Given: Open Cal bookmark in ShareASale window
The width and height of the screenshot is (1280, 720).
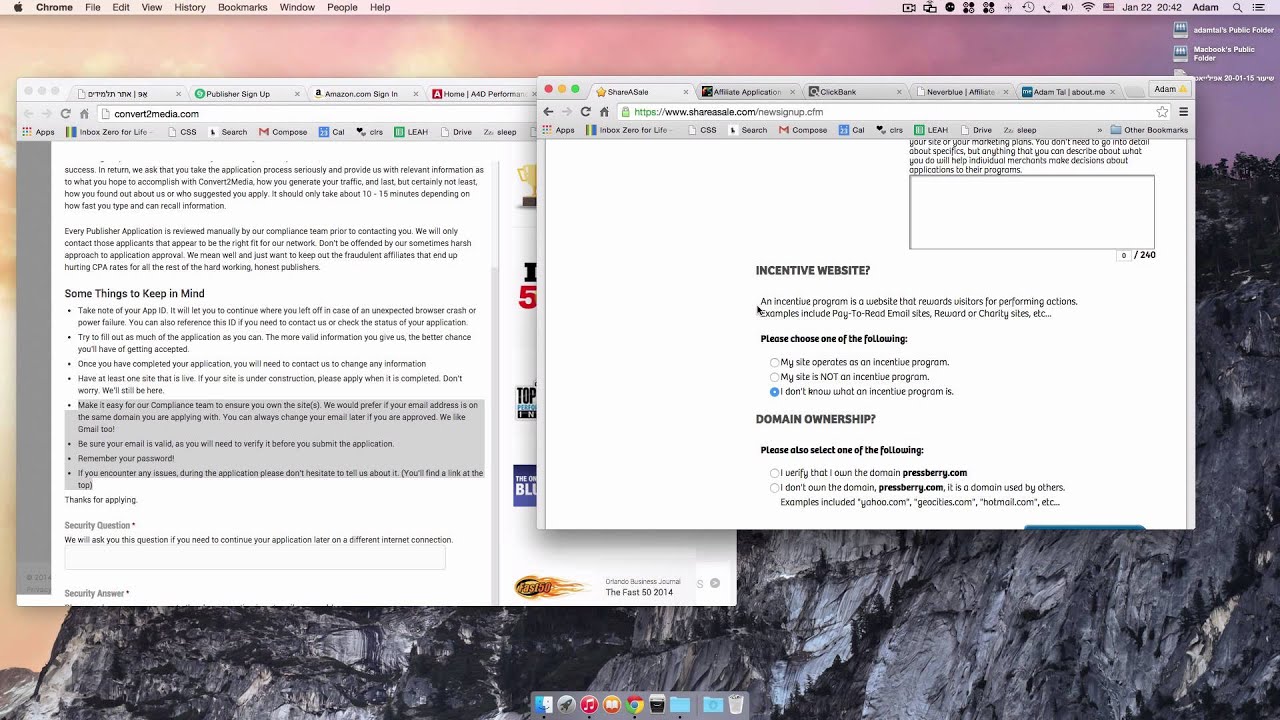Looking at the screenshot, I should click(x=851, y=130).
